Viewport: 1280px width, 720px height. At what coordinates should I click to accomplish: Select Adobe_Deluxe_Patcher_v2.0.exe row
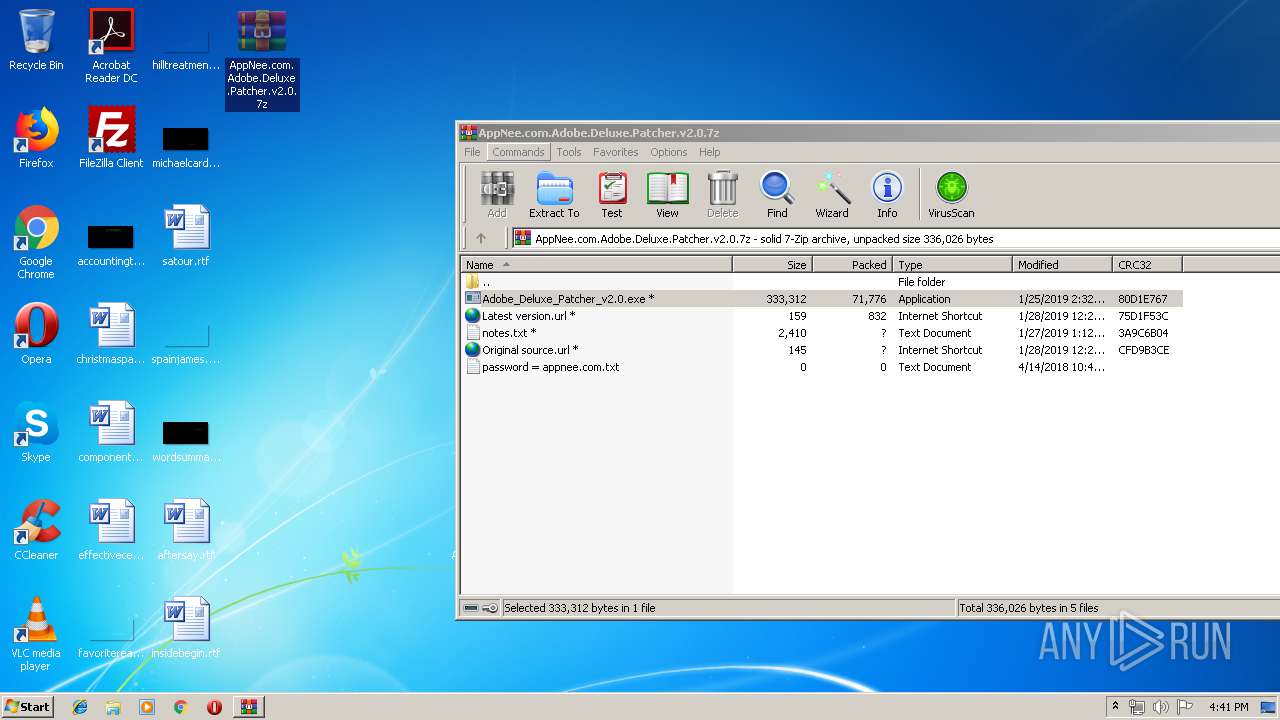[822, 299]
